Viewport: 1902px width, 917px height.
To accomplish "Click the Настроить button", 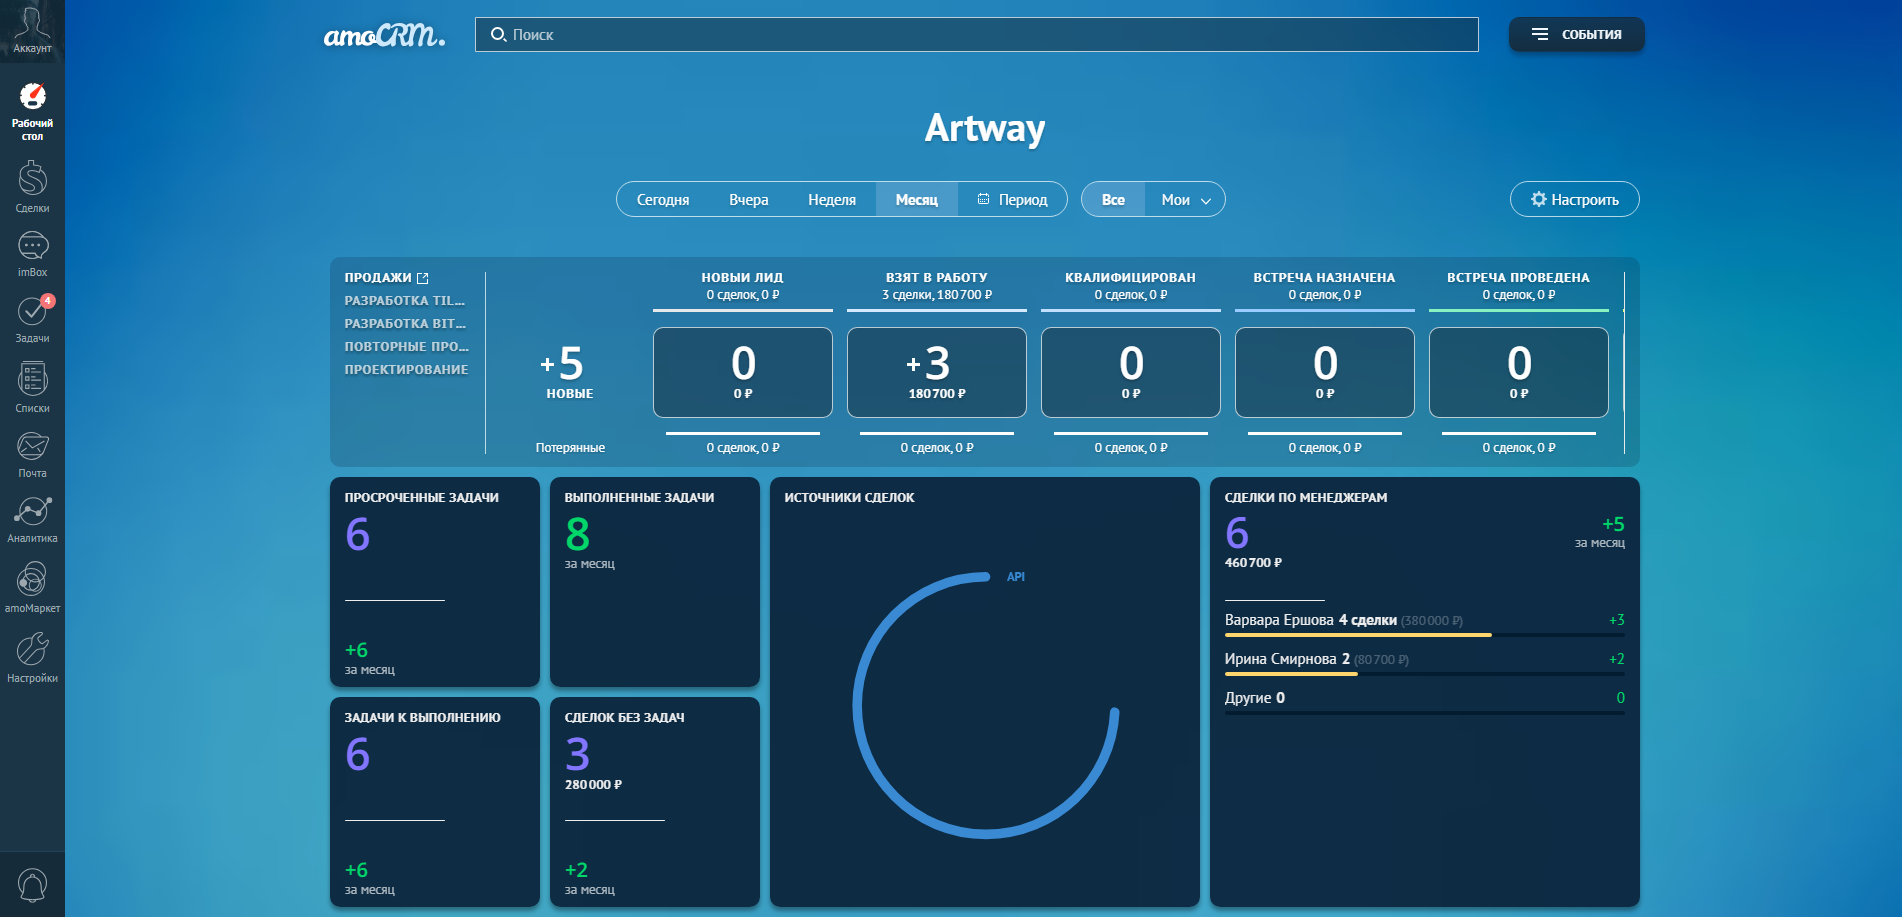I will (x=1574, y=200).
